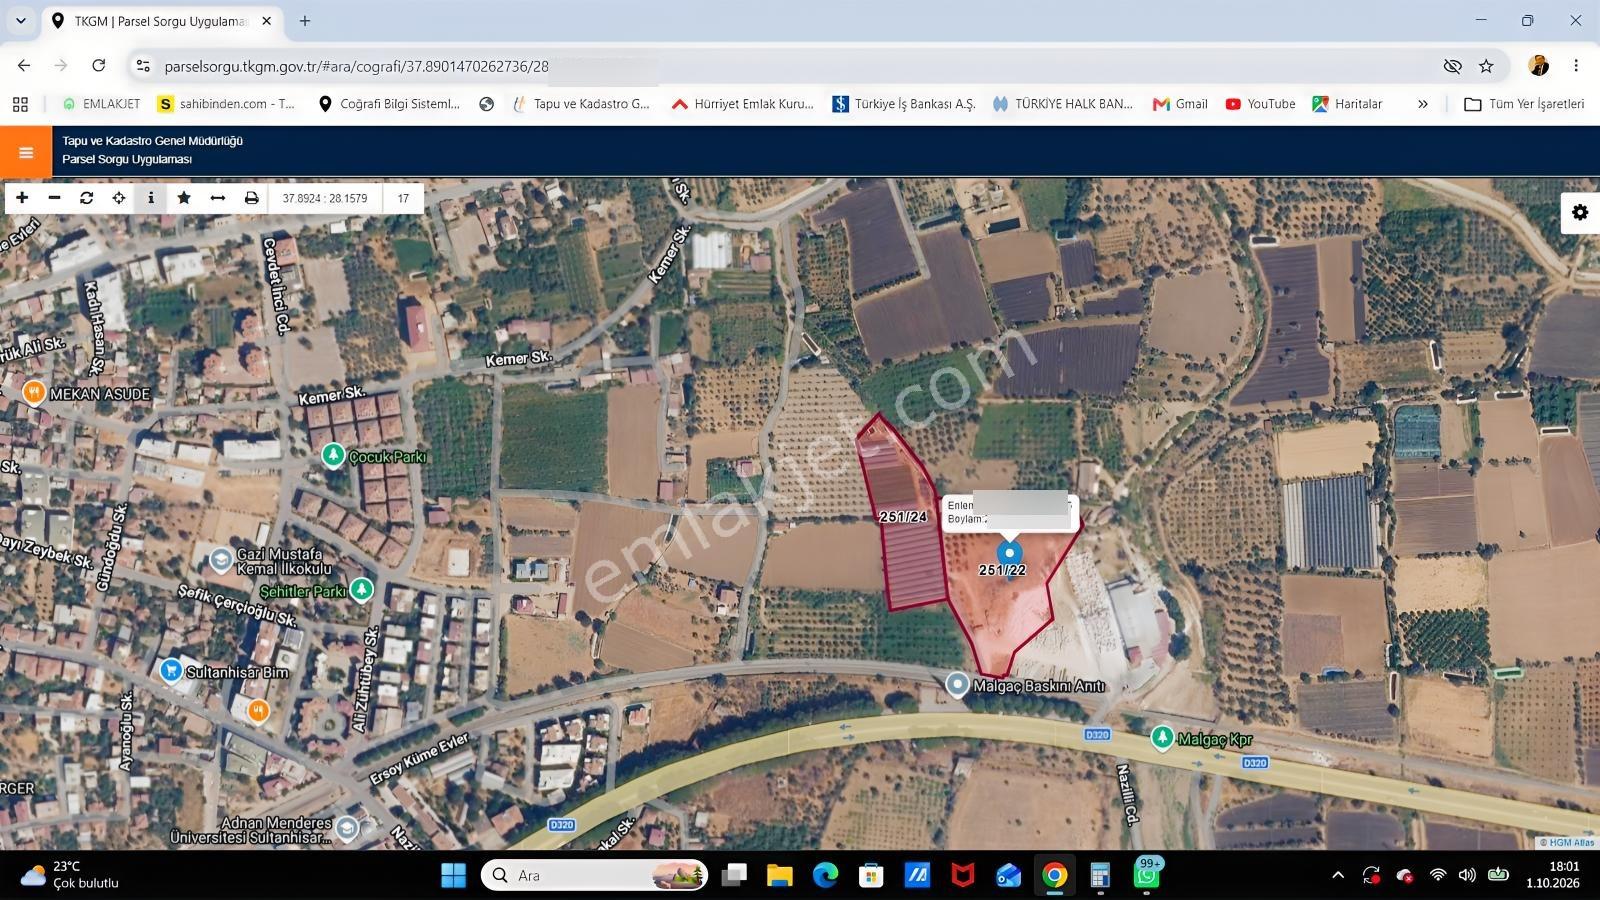Select the Sultanhisar Bim shopping marker
The width and height of the screenshot is (1600, 900).
pyautogui.click(x=171, y=671)
